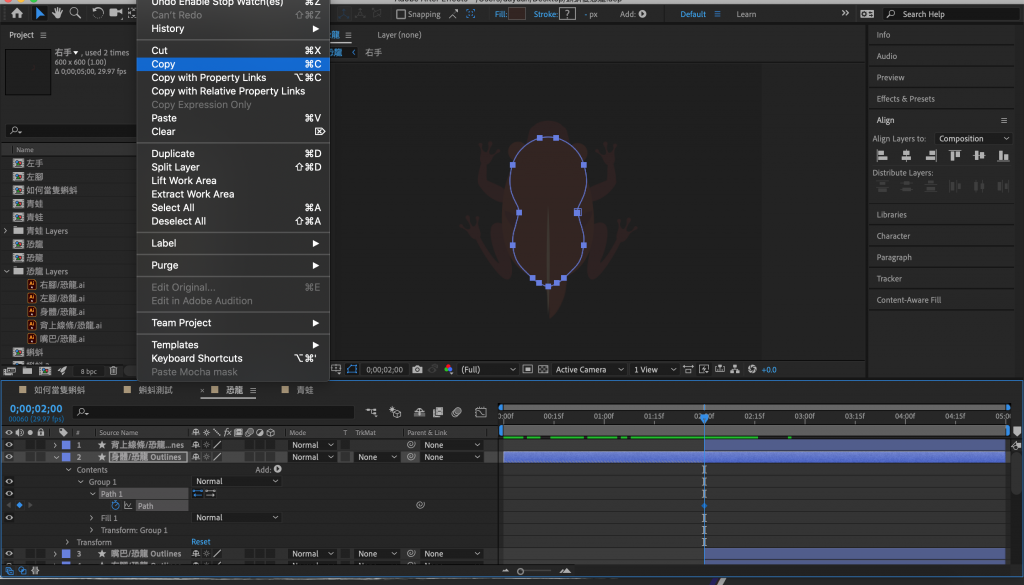This screenshot has height=585, width=1024.
Task: Click the Search Help input field
Action: [x=950, y=14]
